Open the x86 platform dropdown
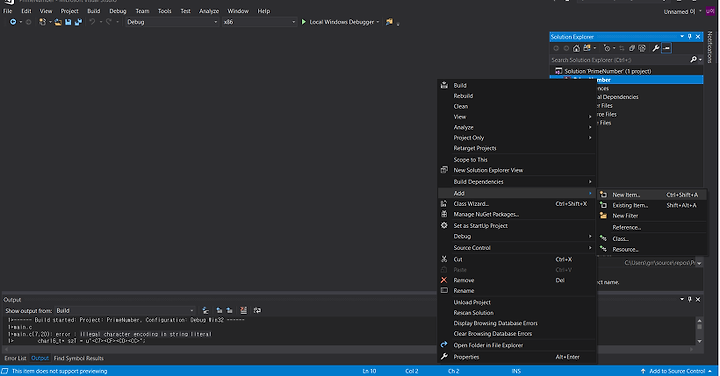Screen dimensions: 720x376 pos(259,22)
